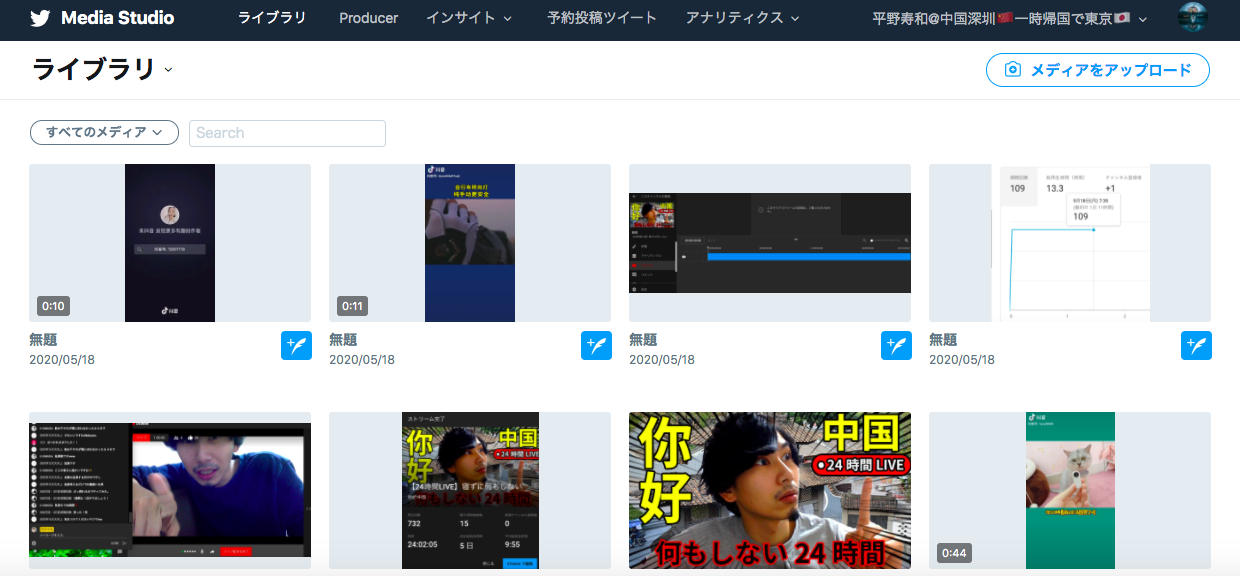Click camera icon in upload media button
This screenshot has height=576, width=1240.
pos(1013,70)
